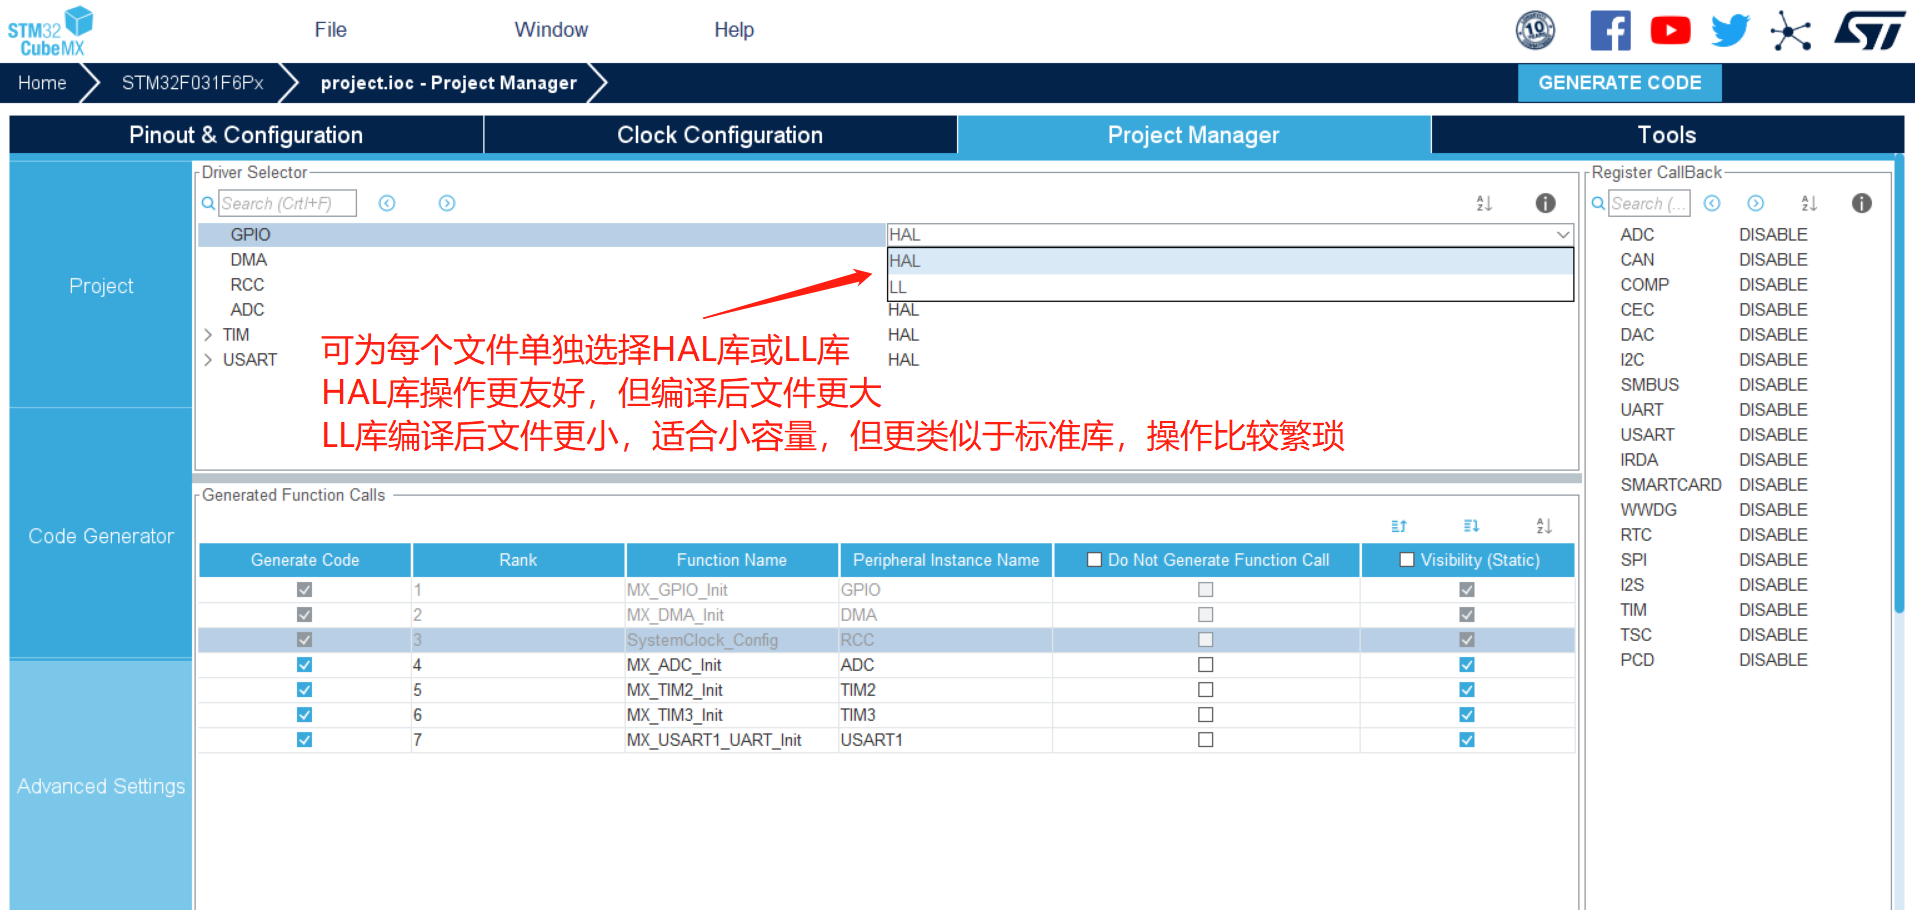Check the Visibility (Static) header checkbox
Image resolution: width=1915 pixels, height=910 pixels.
click(x=1407, y=560)
